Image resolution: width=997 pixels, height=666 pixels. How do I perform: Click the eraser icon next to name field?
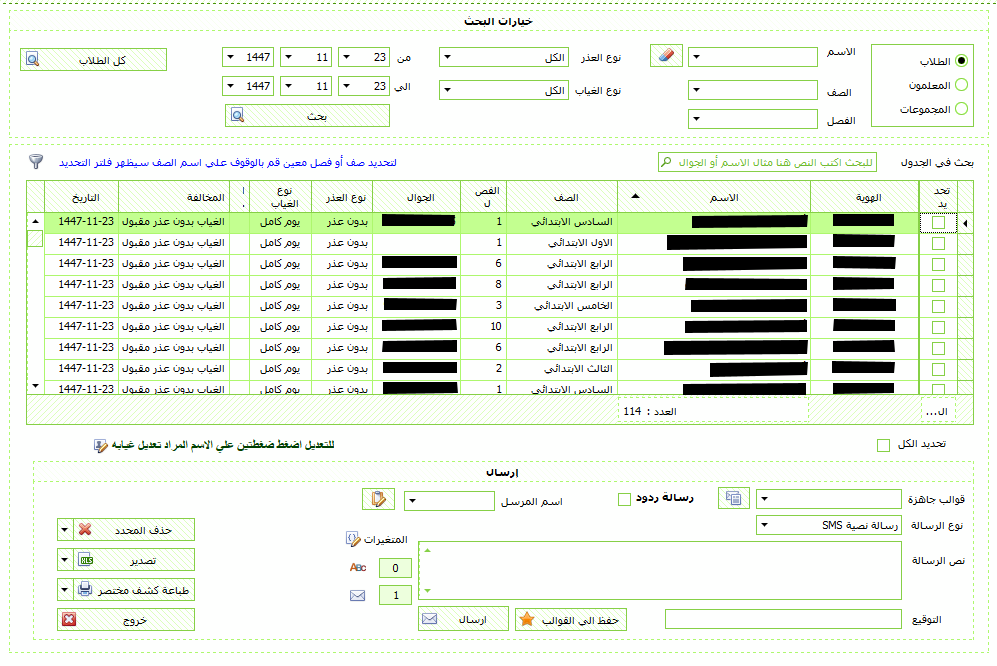[x=666, y=55]
